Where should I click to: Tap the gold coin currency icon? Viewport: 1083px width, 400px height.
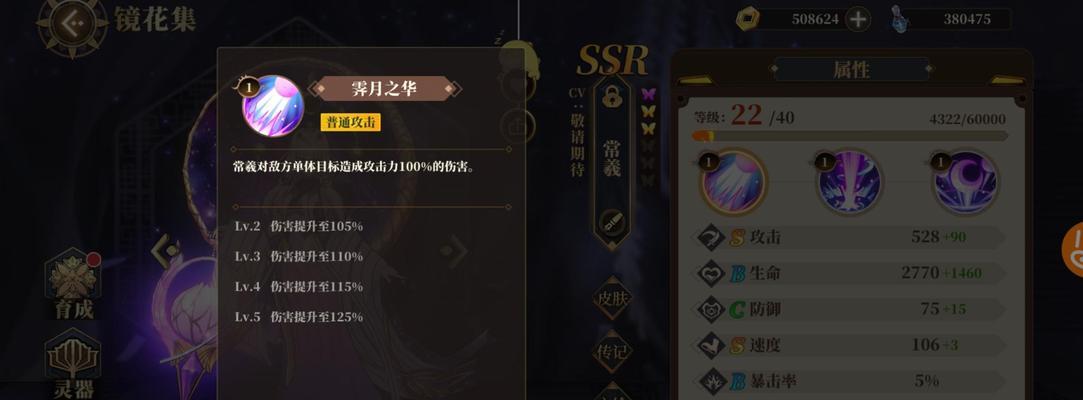coord(747,19)
